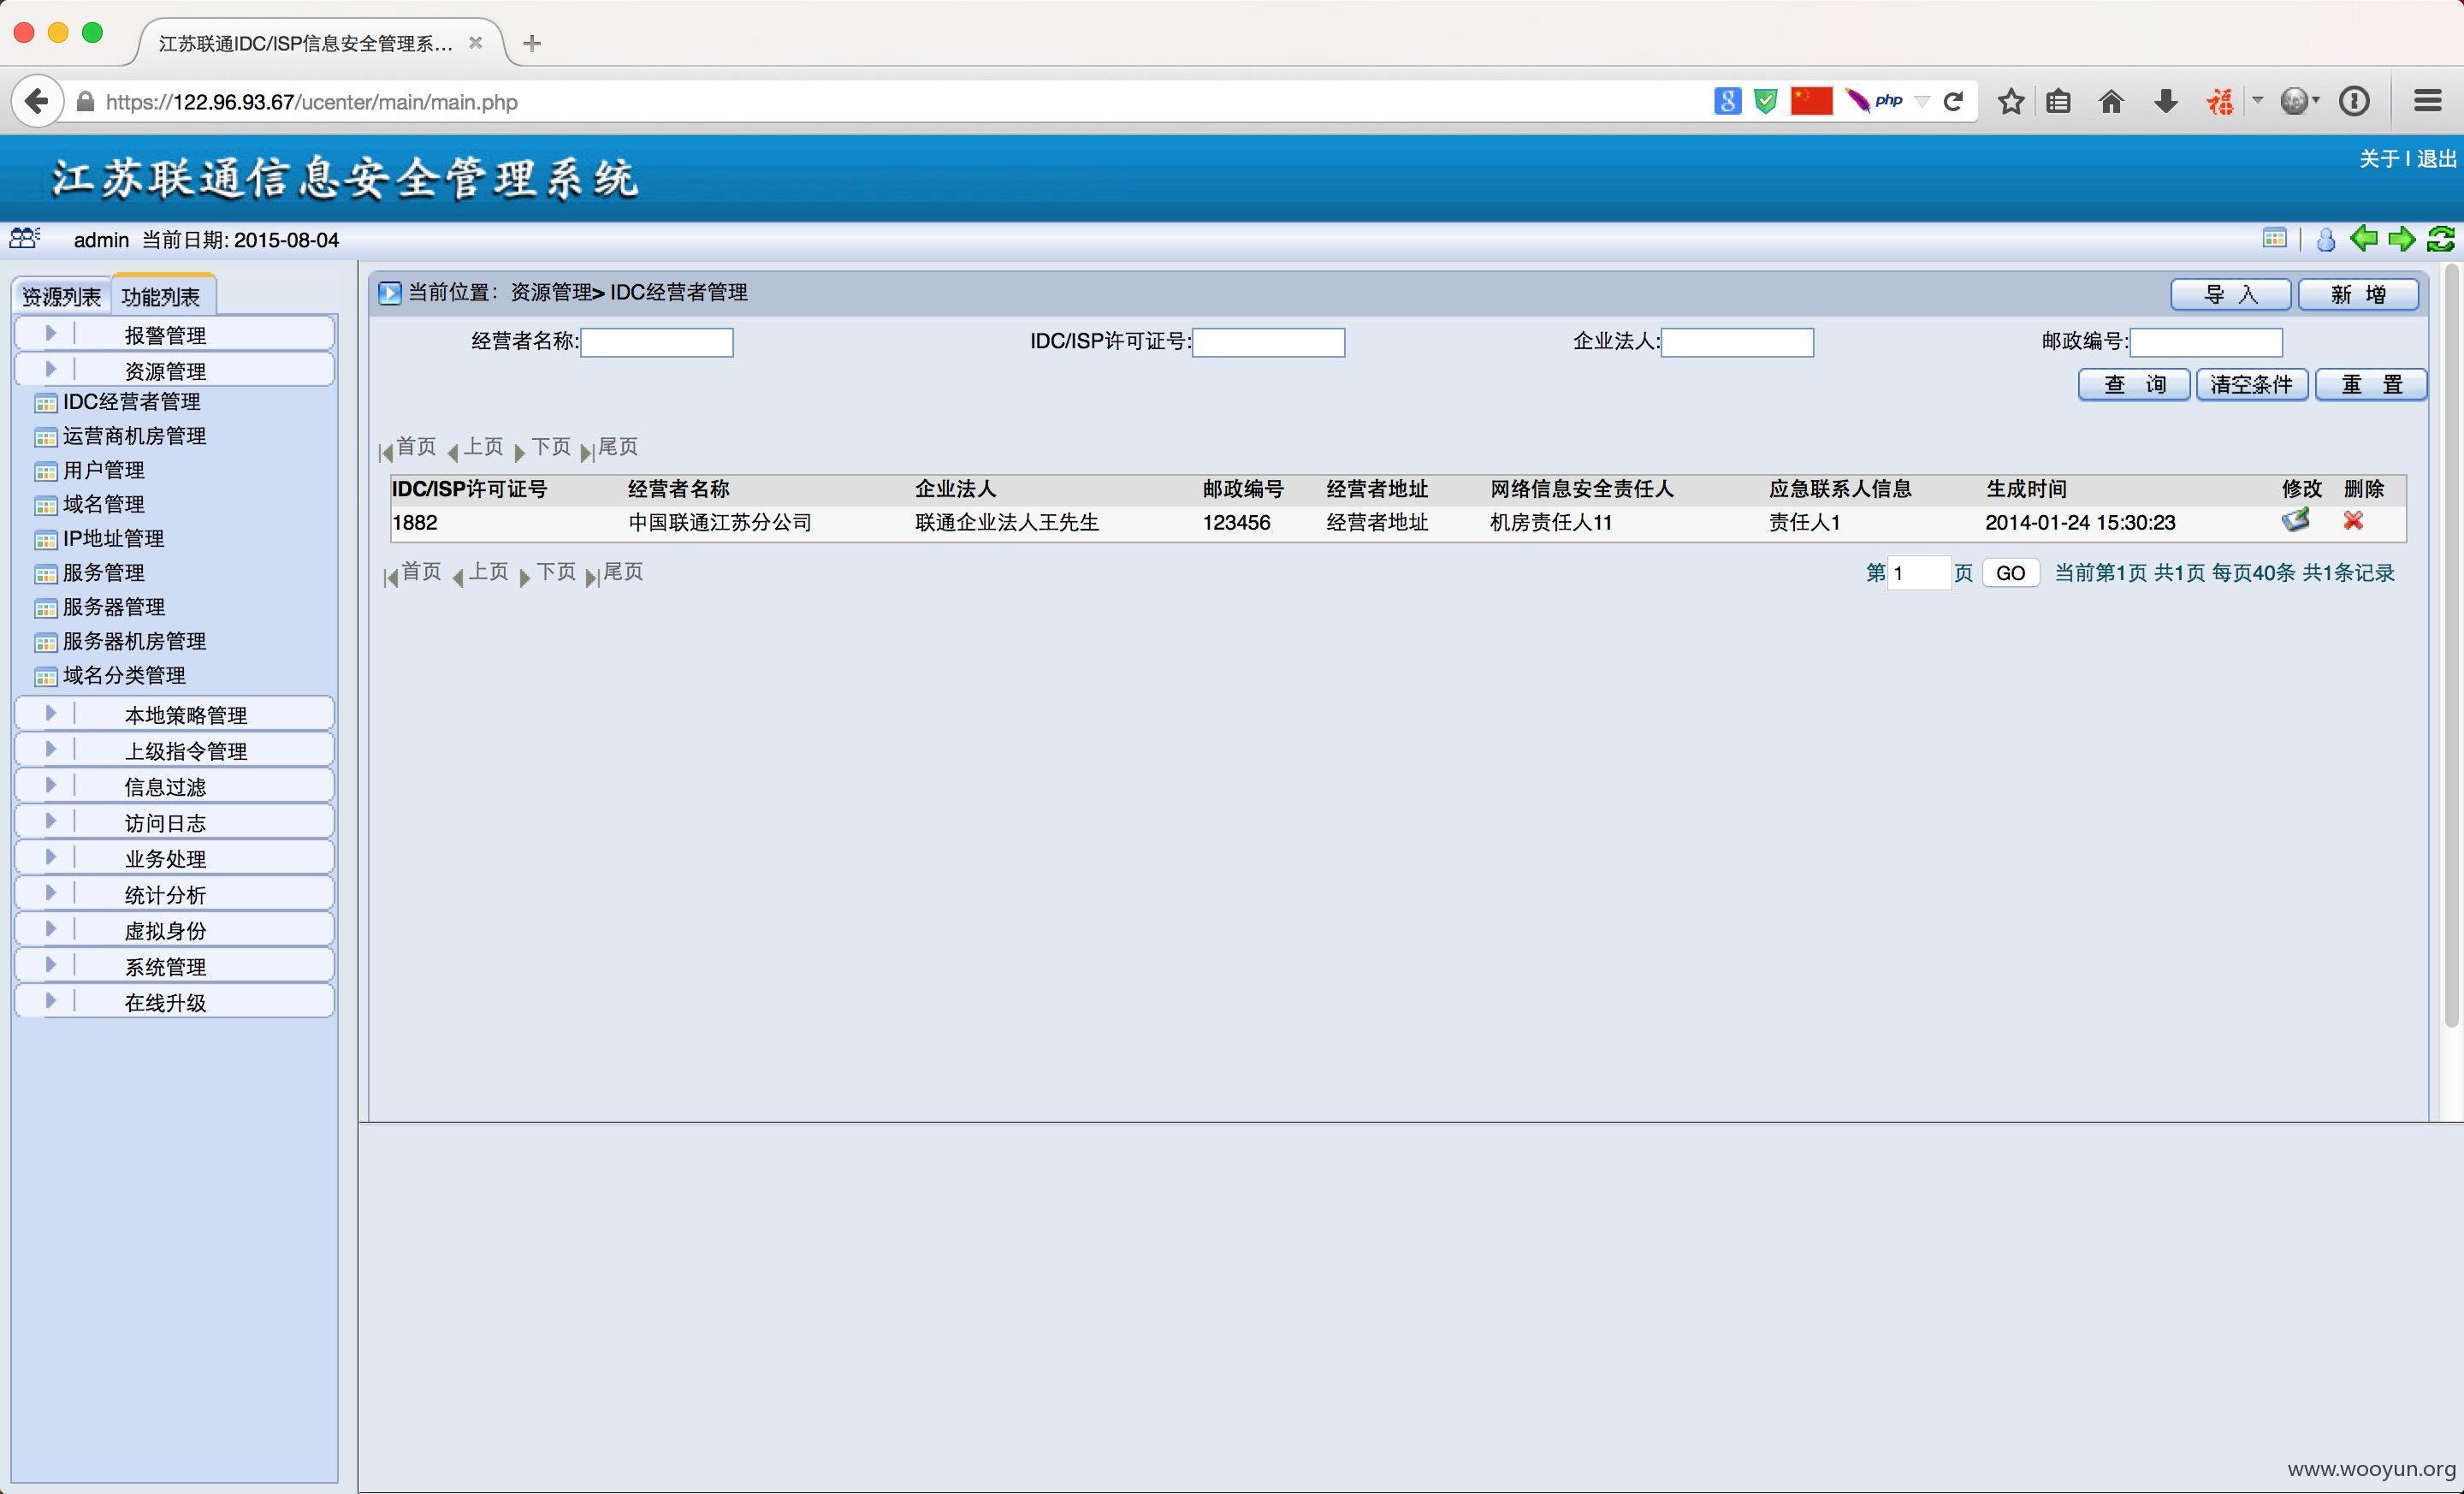Focus the 经营者名称 input field
The width and height of the screenshot is (2464, 1494).
657,342
